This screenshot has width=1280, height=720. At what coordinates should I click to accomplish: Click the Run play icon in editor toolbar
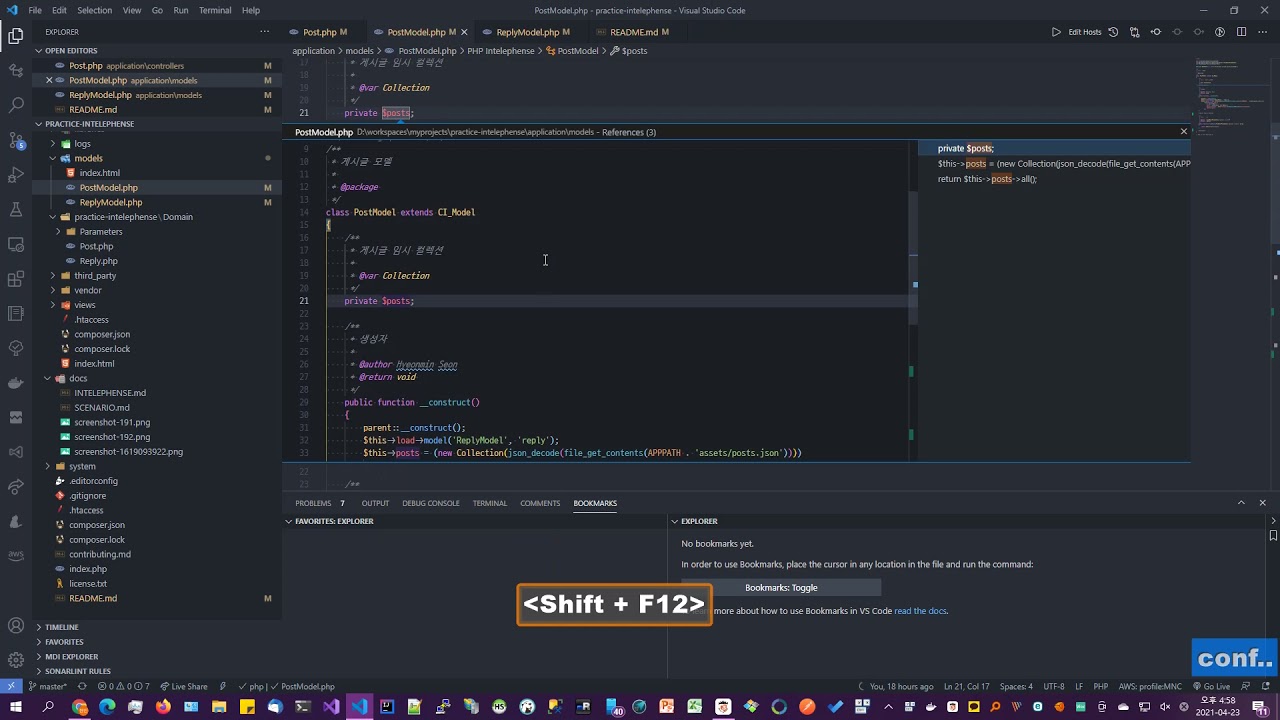coord(1056,32)
